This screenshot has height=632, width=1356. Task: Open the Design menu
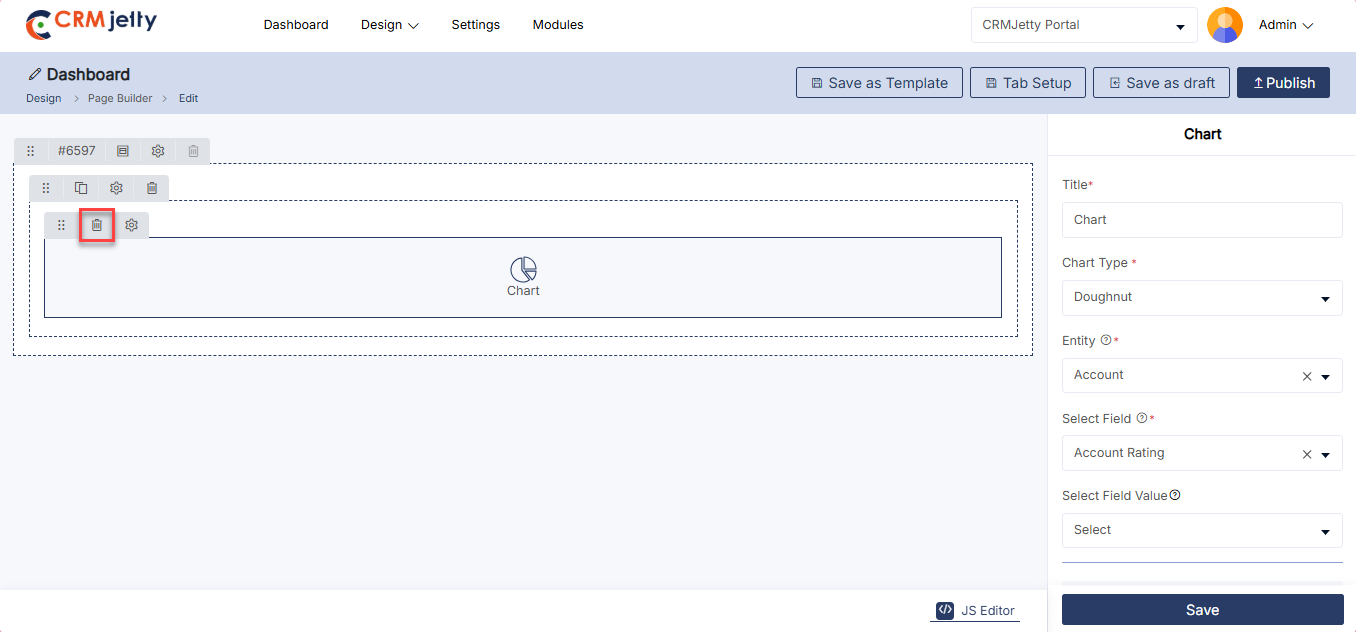click(389, 25)
